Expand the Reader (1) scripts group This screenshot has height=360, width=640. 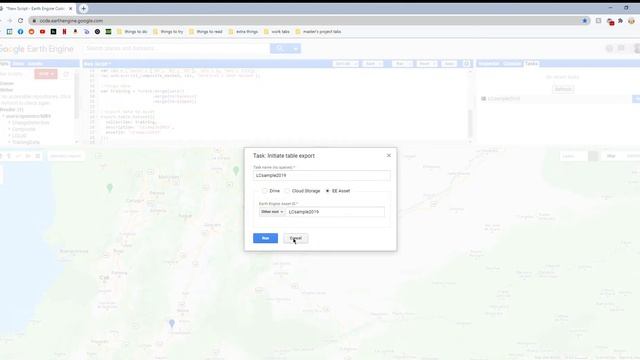[x=12, y=109]
